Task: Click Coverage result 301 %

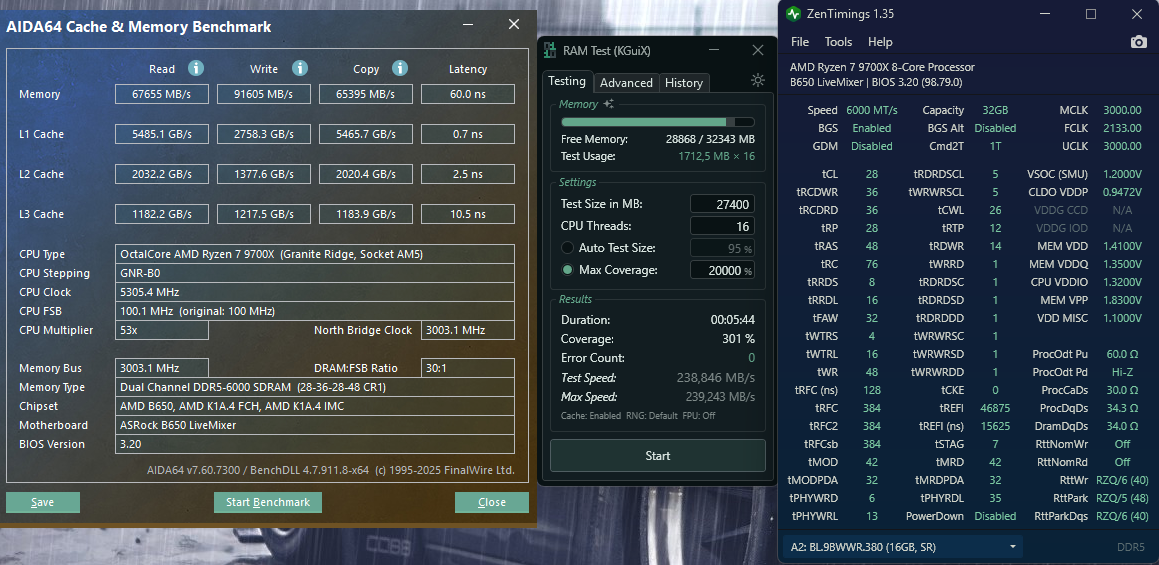Action: click(x=738, y=339)
